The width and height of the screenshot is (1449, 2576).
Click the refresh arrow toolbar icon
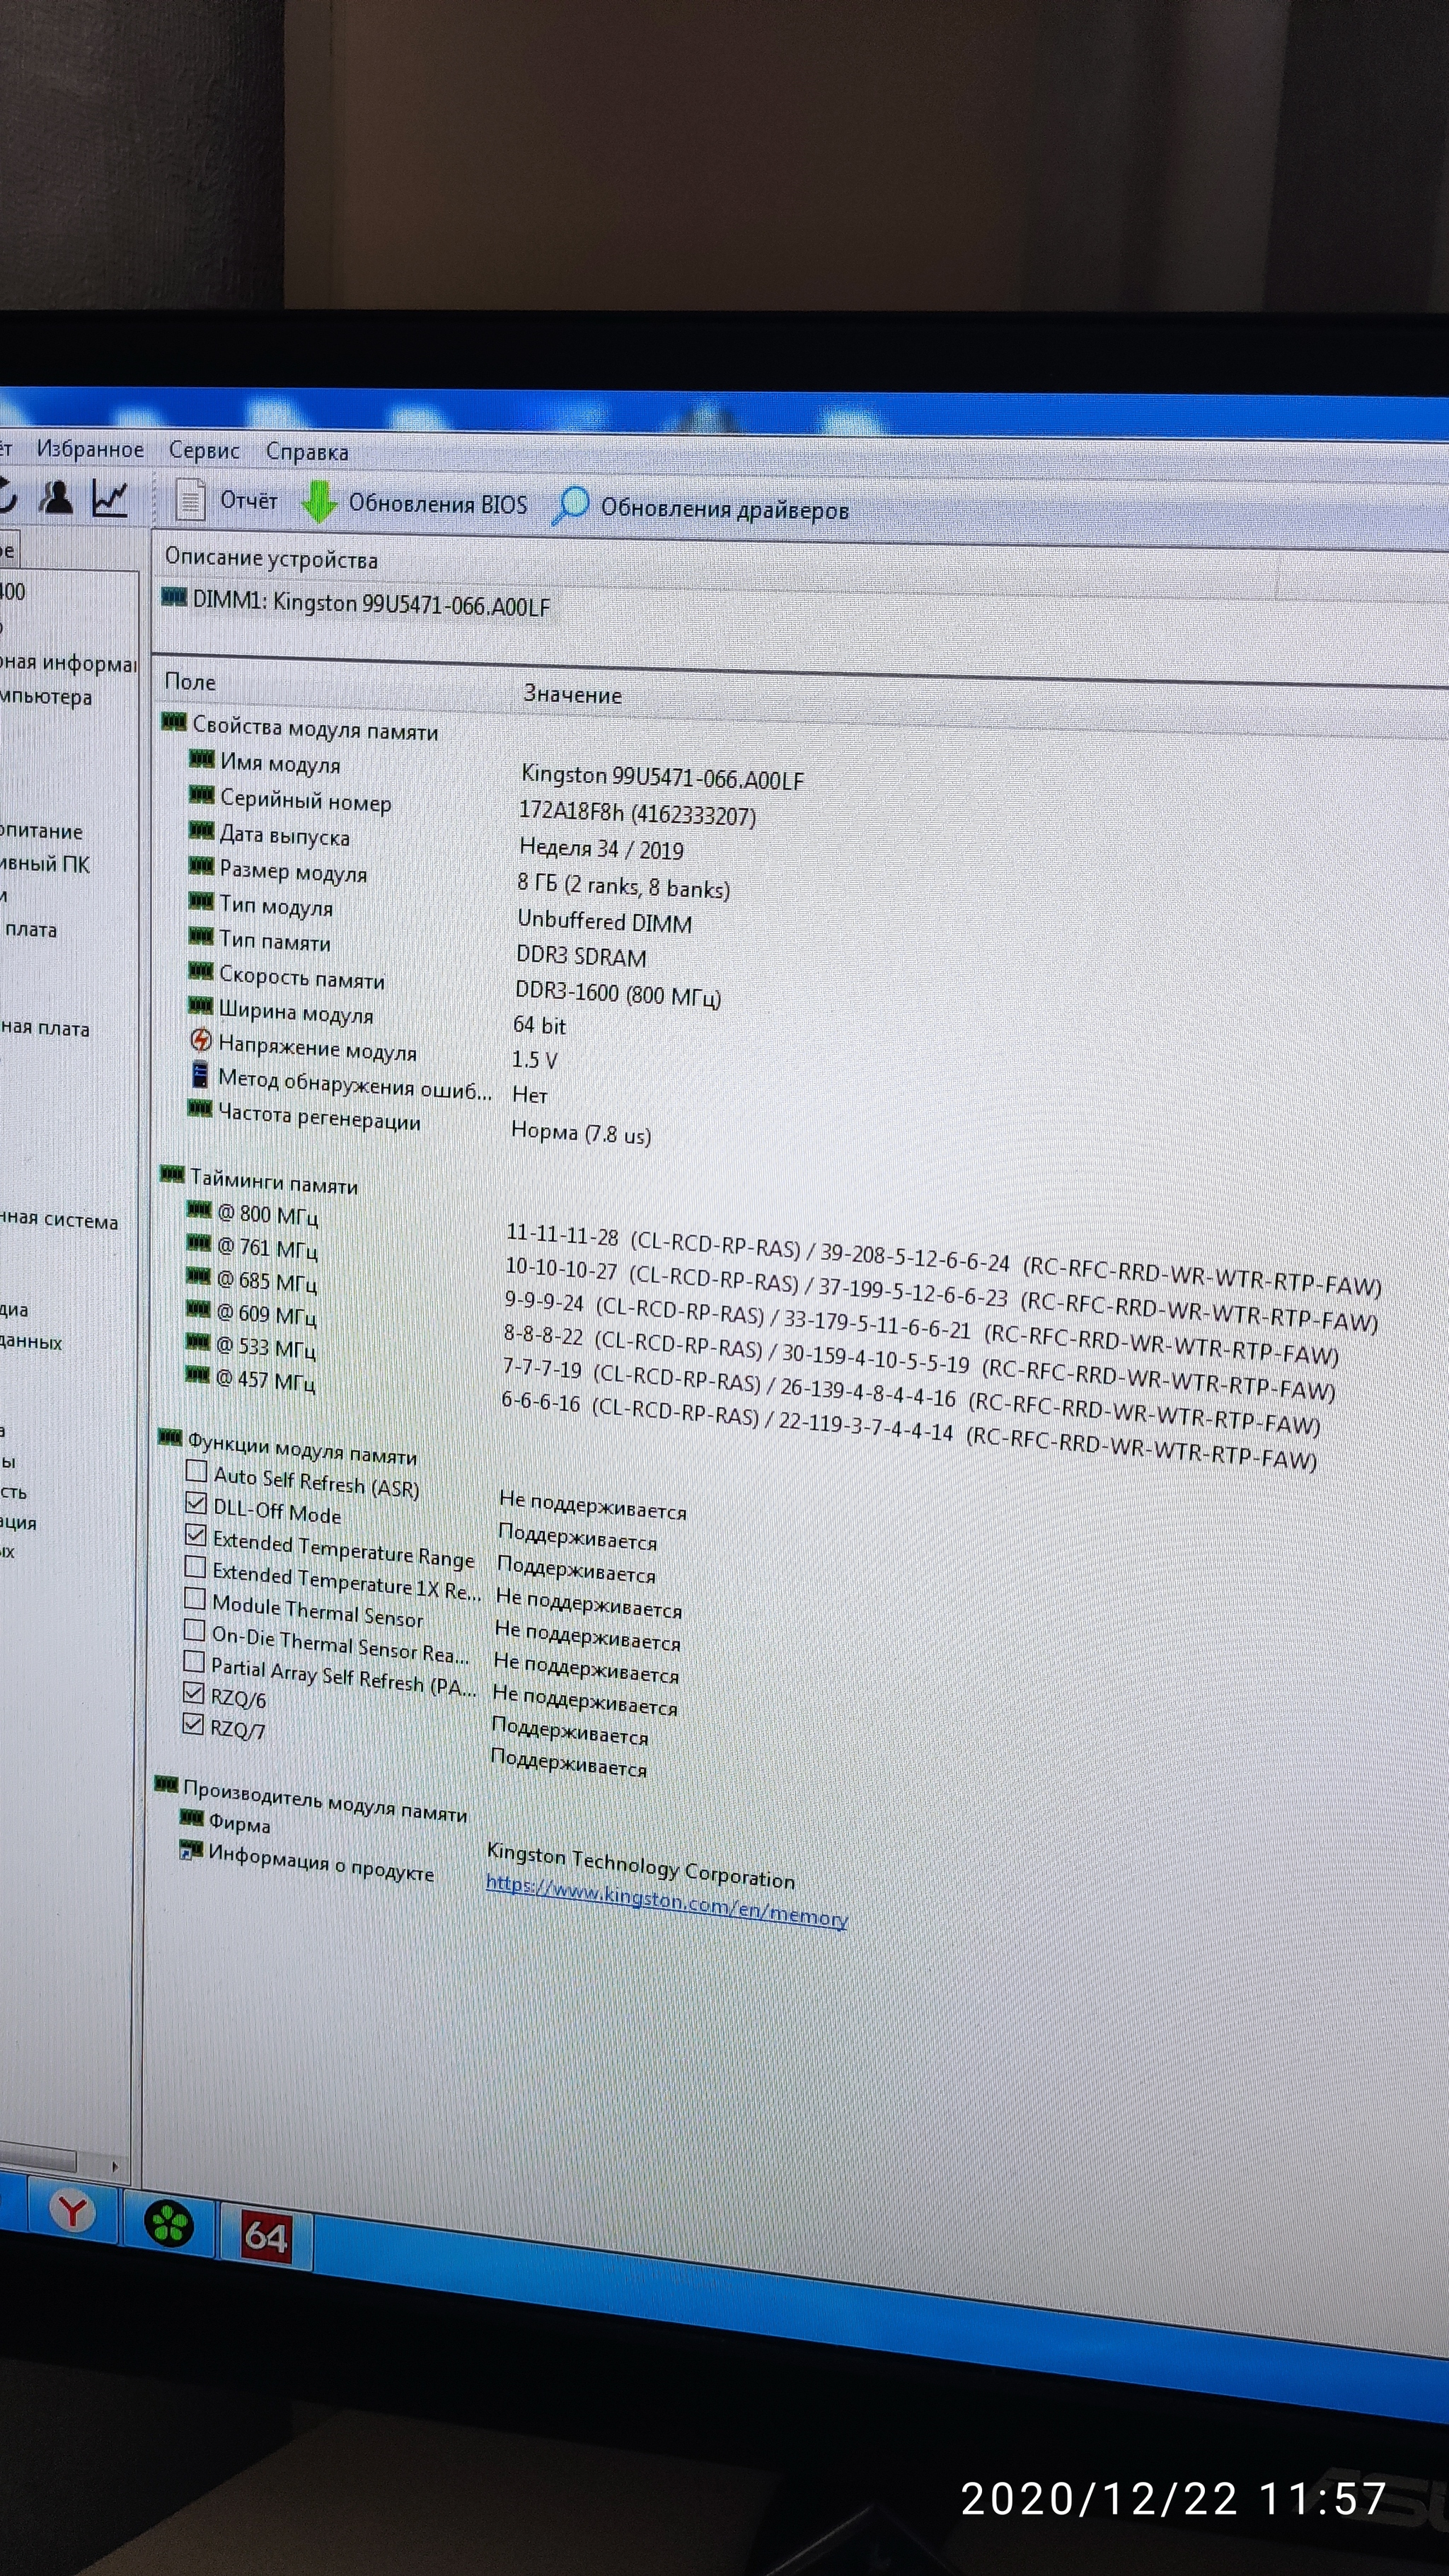tap(6, 496)
